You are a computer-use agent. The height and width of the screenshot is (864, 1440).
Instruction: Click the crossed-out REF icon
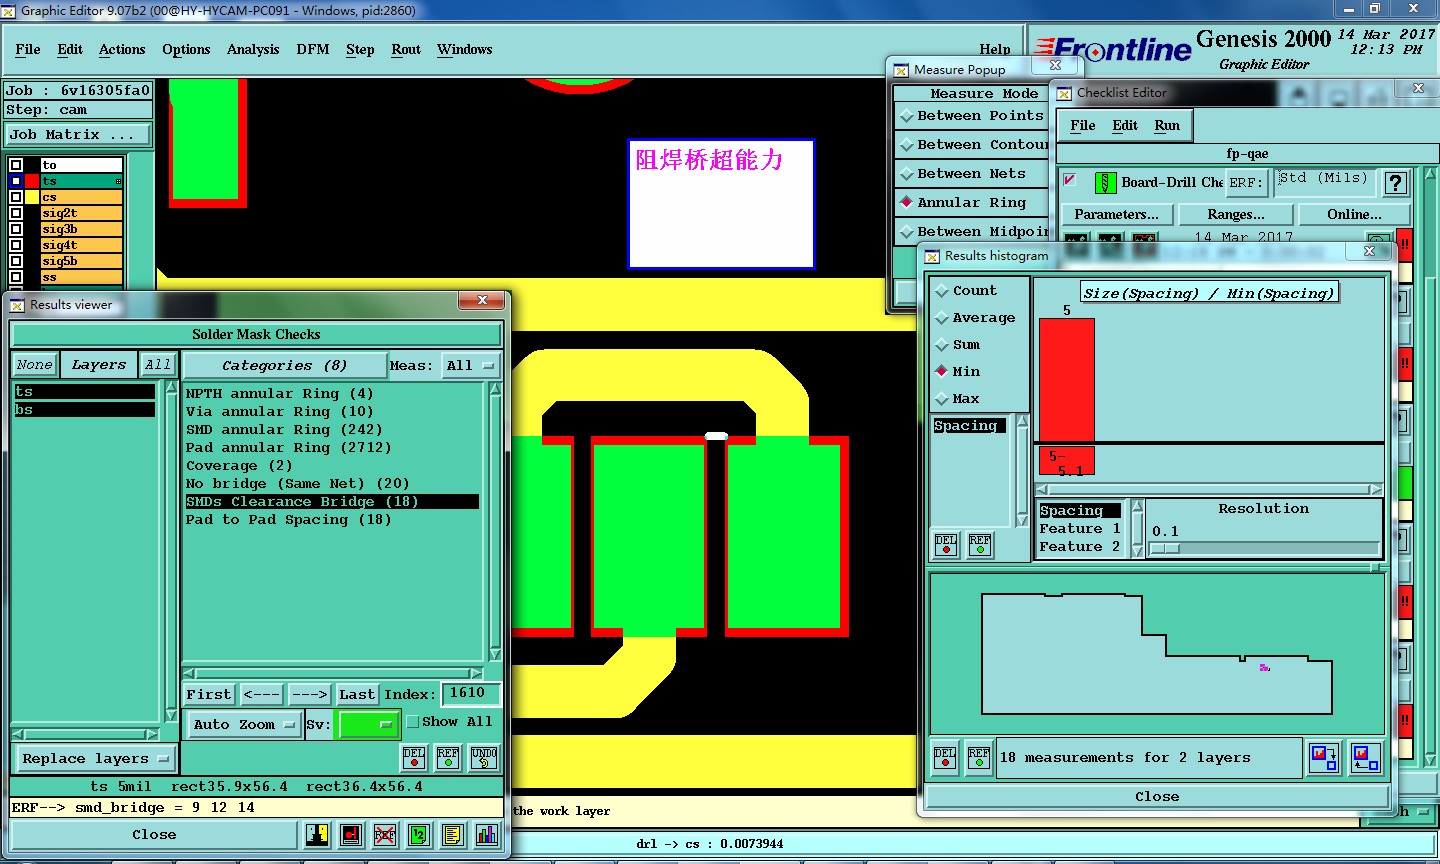[x=385, y=834]
